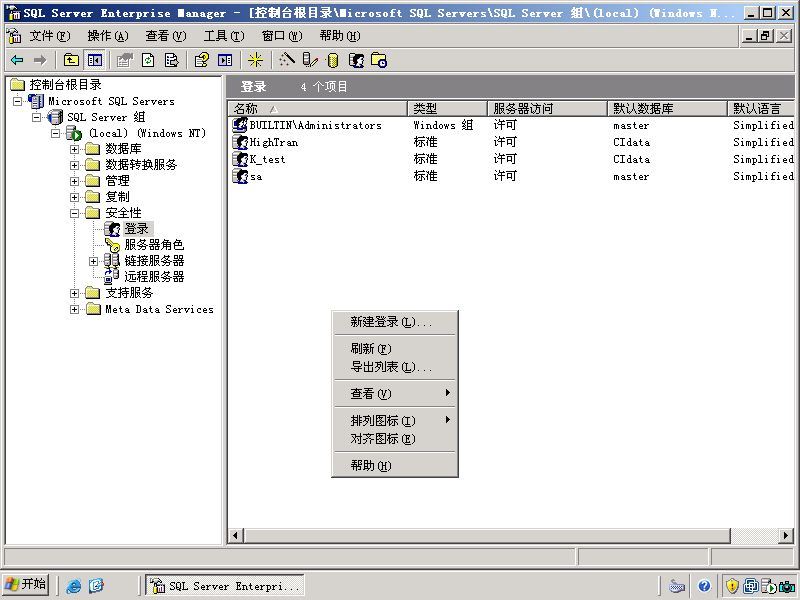This screenshot has width=800, height=600.
Task: Choose 新建登录(L)... in context menu
Action: [x=394, y=322]
